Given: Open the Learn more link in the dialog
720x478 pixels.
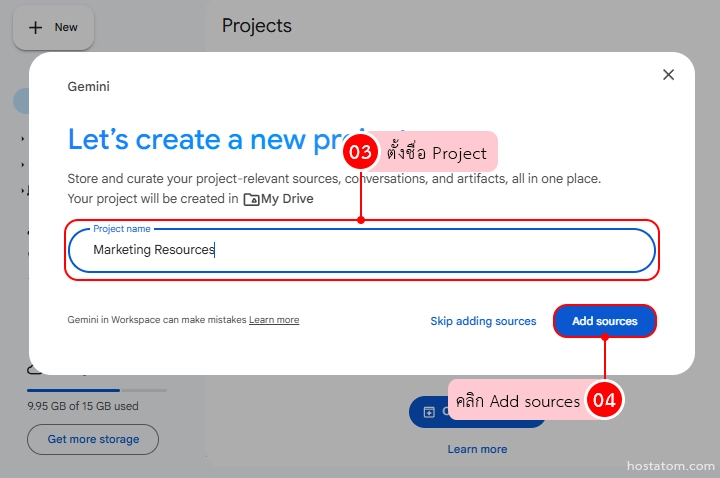Looking at the screenshot, I should pos(274,320).
